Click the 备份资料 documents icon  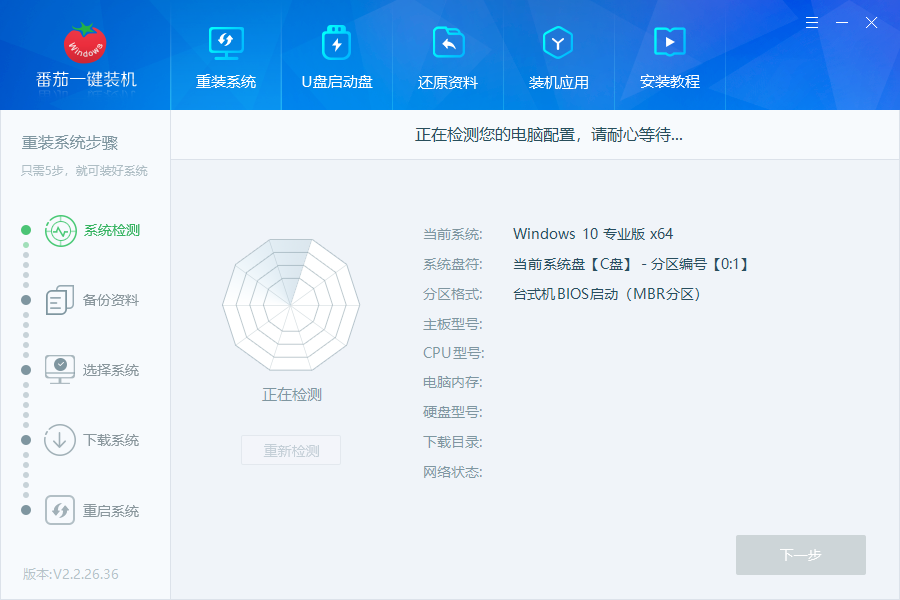60,300
